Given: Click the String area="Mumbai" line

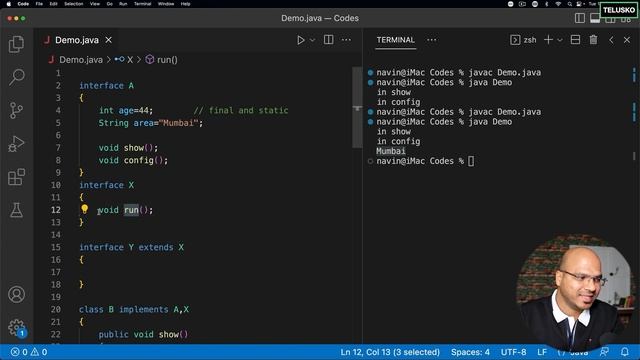Looking at the screenshot, I should point(150,123).
